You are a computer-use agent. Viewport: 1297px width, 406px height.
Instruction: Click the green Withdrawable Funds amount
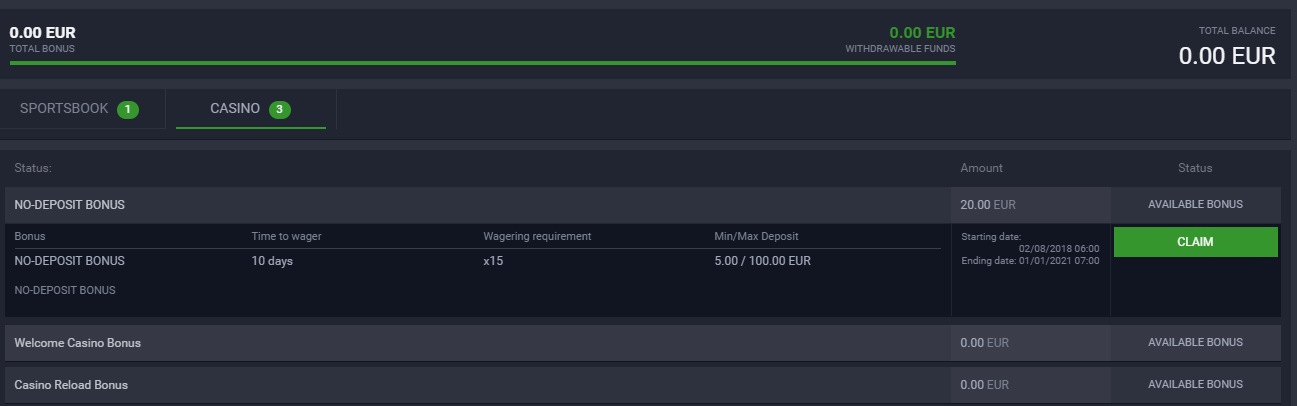tap(922, 32)
